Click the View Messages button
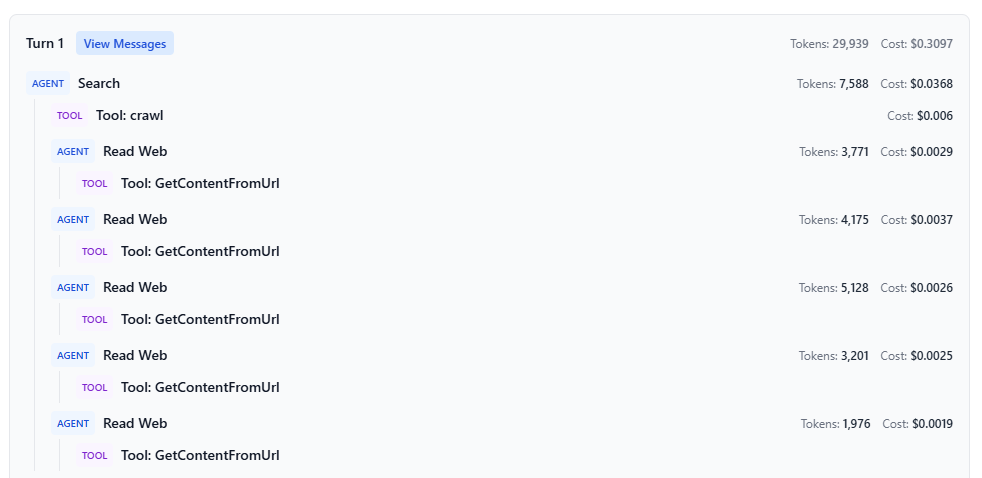The image size is (982, 478). pyautogui.click(x=124, y=44)
